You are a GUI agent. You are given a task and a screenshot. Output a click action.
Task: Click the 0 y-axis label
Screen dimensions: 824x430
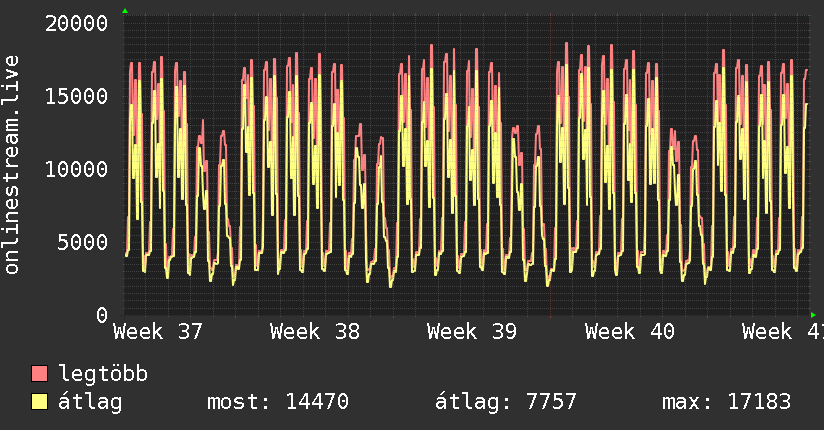tap(102, 315)
